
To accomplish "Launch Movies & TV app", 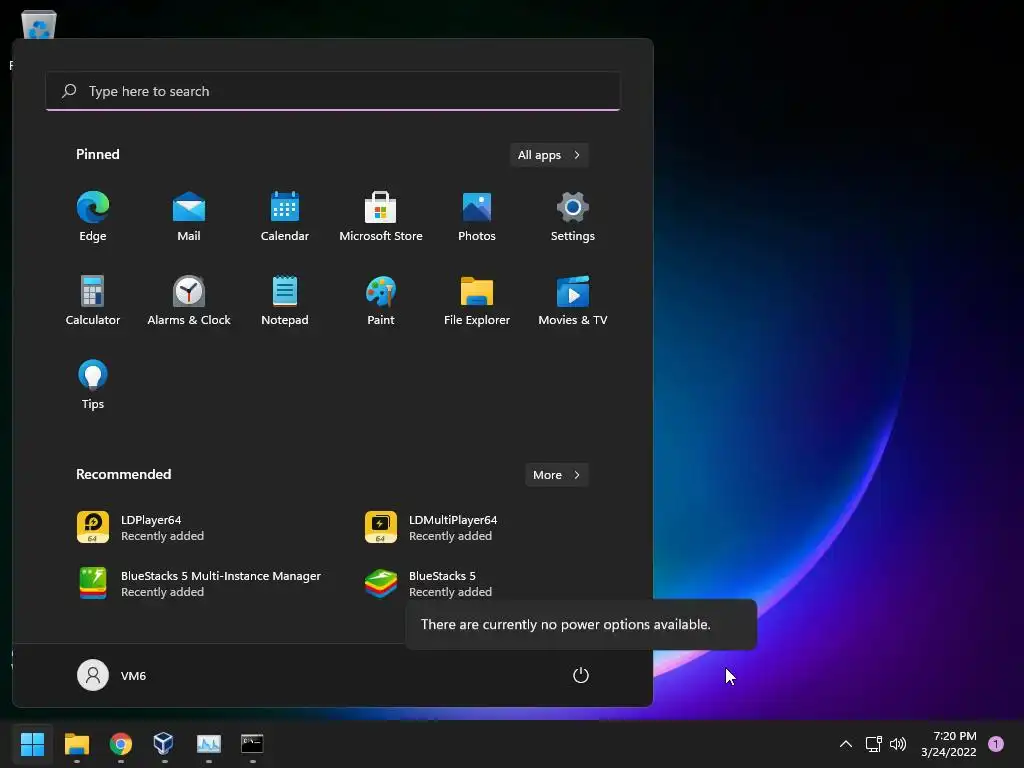I will (x=573, y=300).
